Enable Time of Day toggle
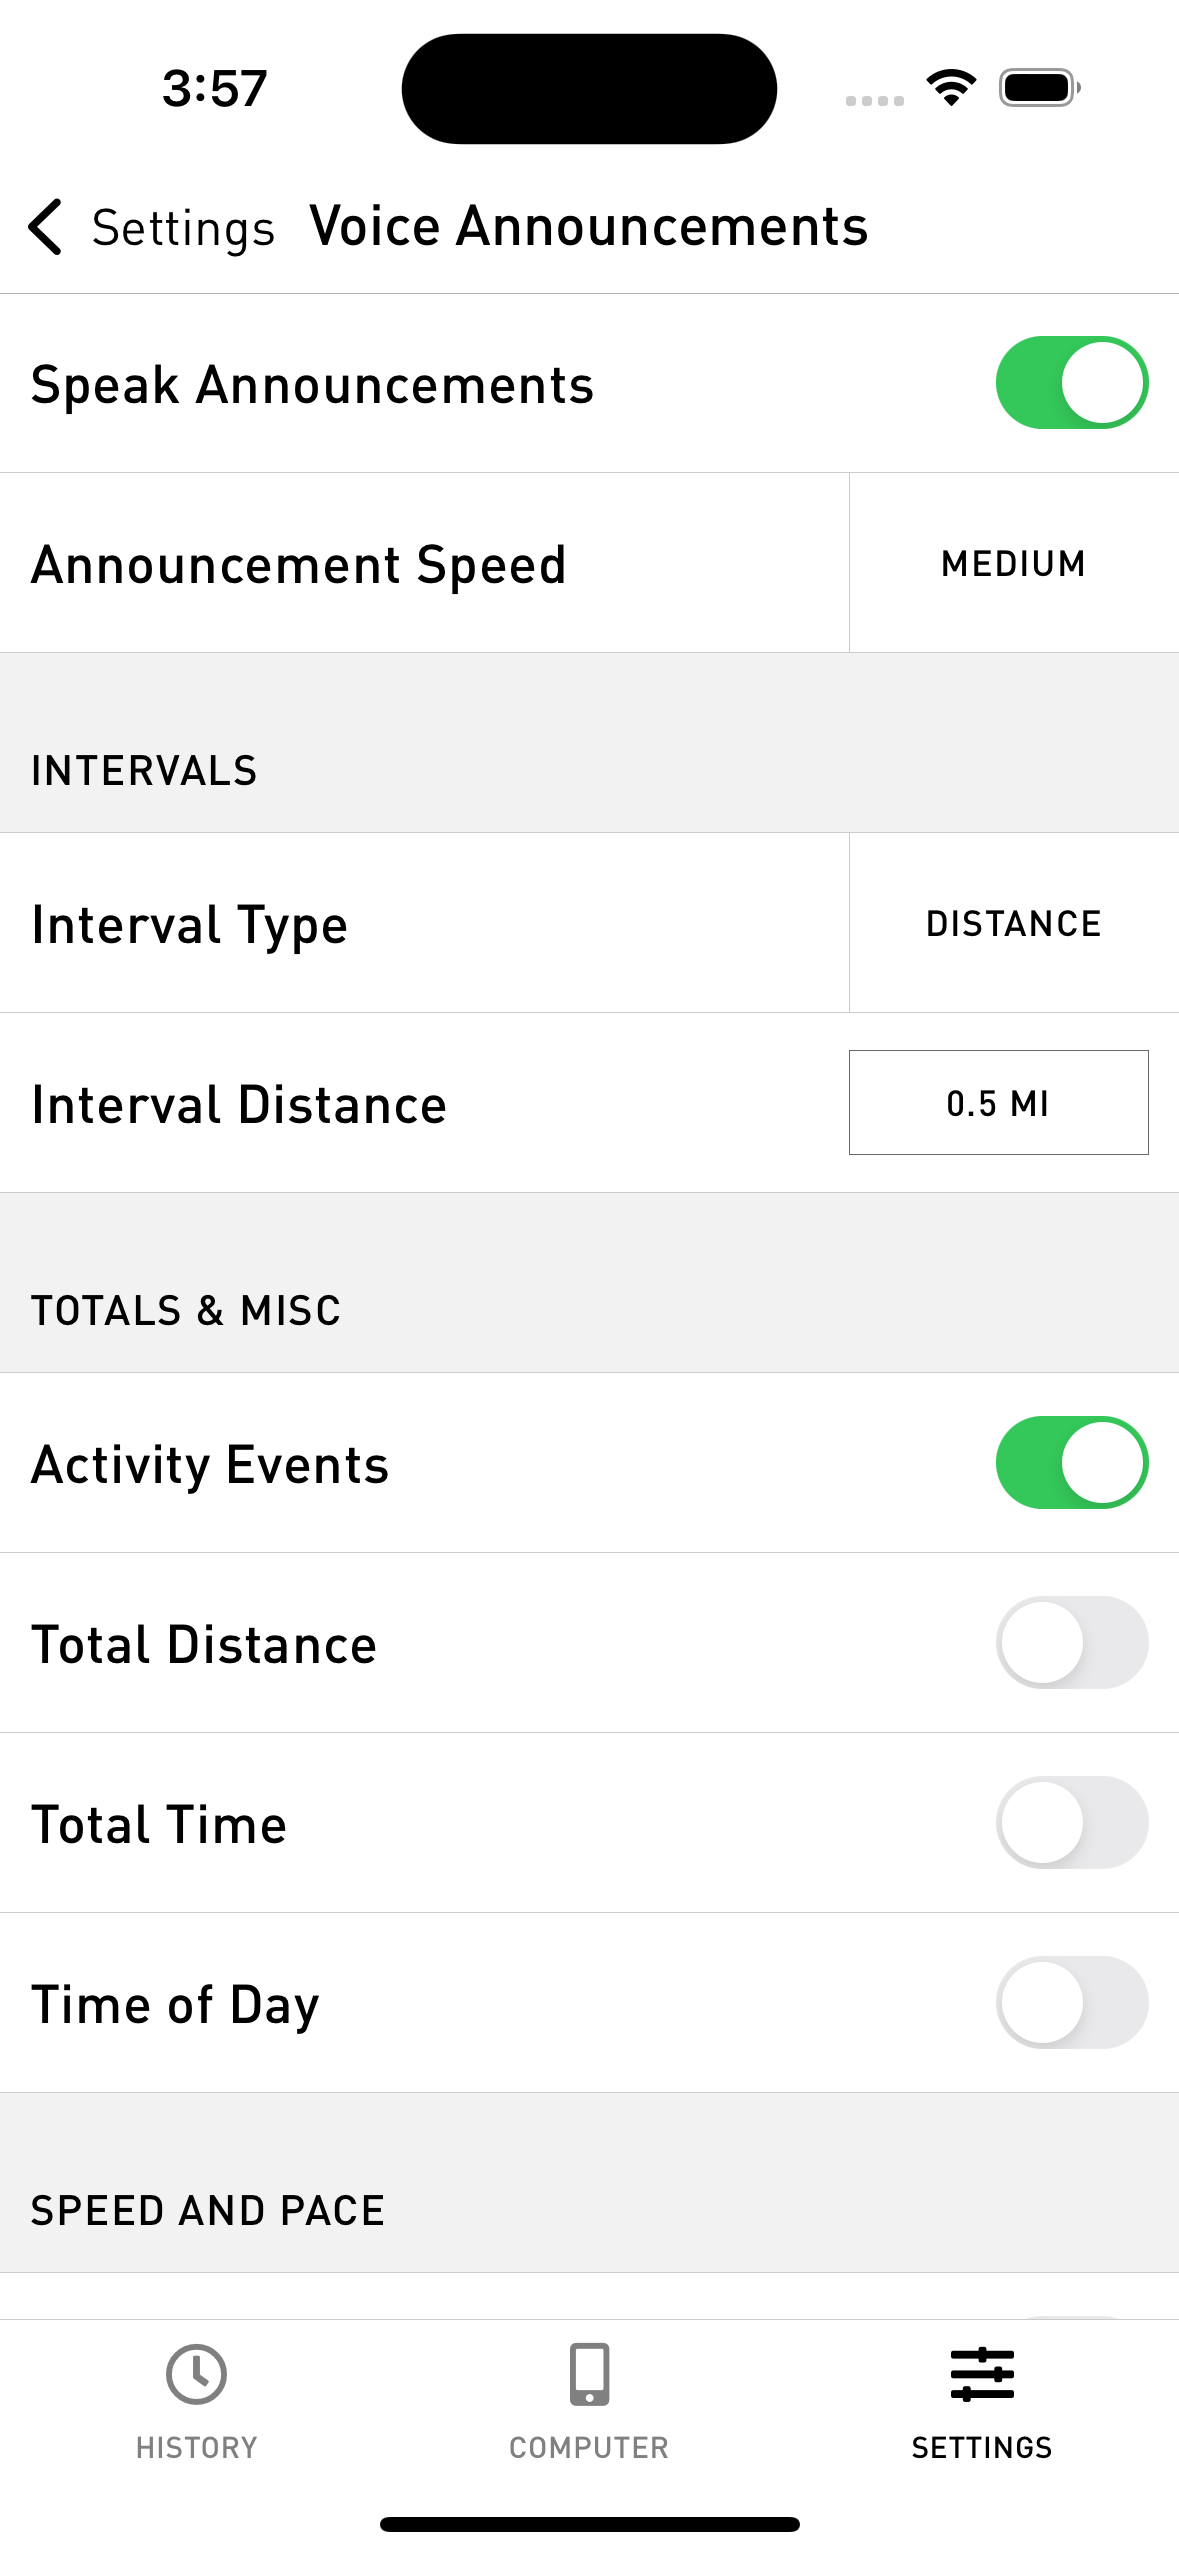The height and width of the screenshot is (2556, 1179). coord(1071,2003)
